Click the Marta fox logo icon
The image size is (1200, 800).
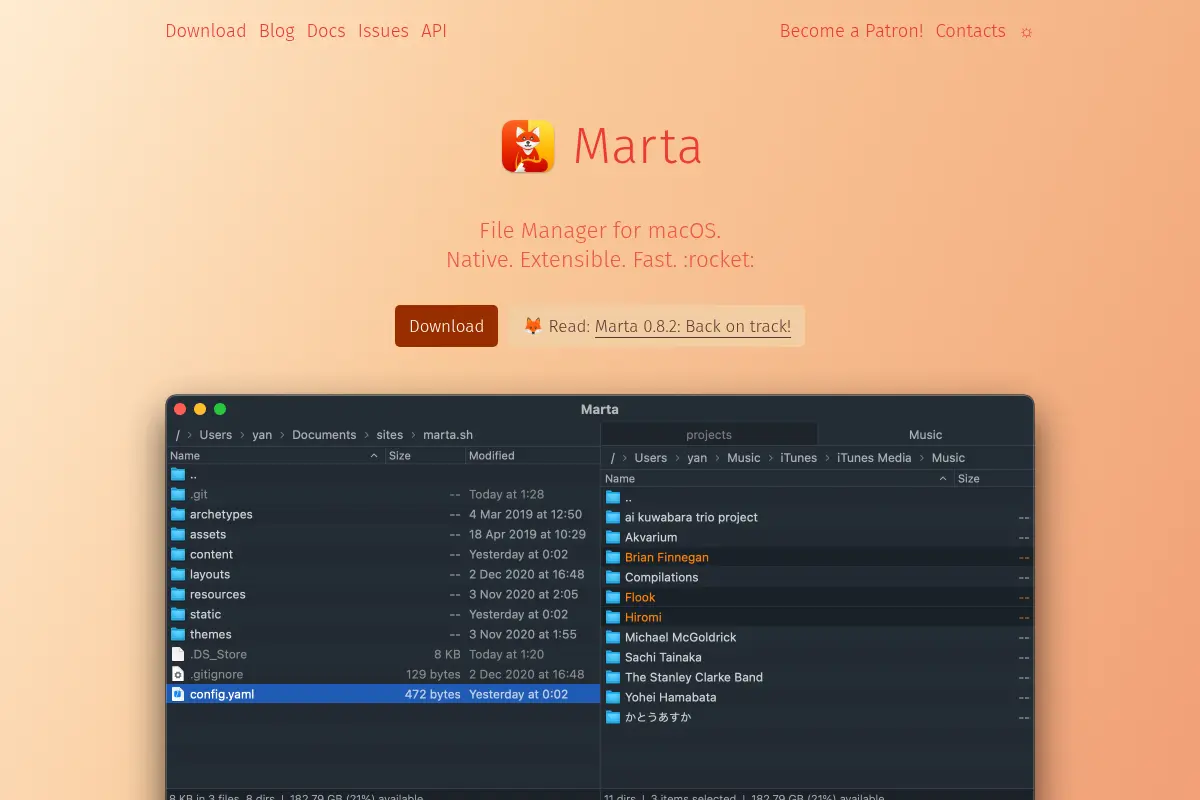point(528,146)
